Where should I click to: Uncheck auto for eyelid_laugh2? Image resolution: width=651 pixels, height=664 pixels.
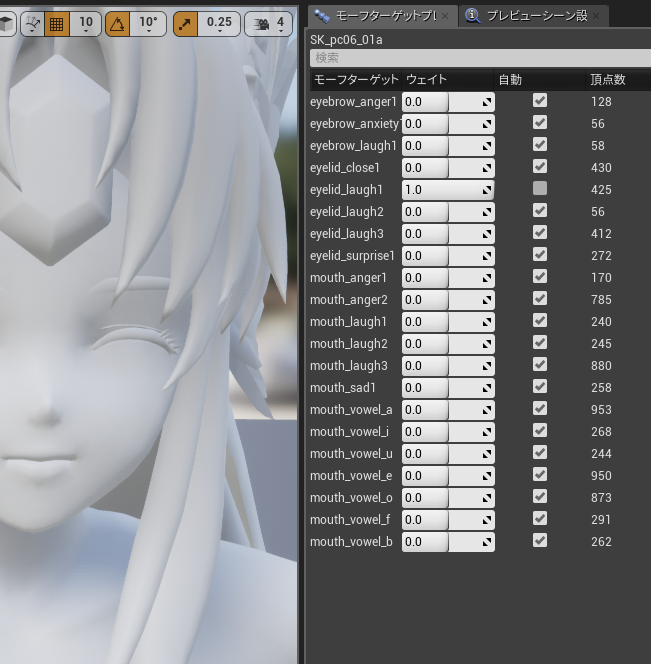[540, 210]
